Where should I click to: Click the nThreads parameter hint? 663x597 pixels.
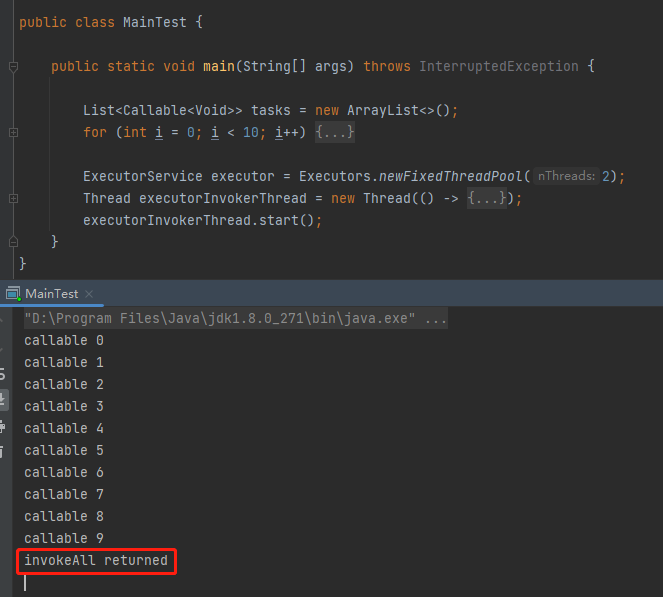click(x=566, y=176)
